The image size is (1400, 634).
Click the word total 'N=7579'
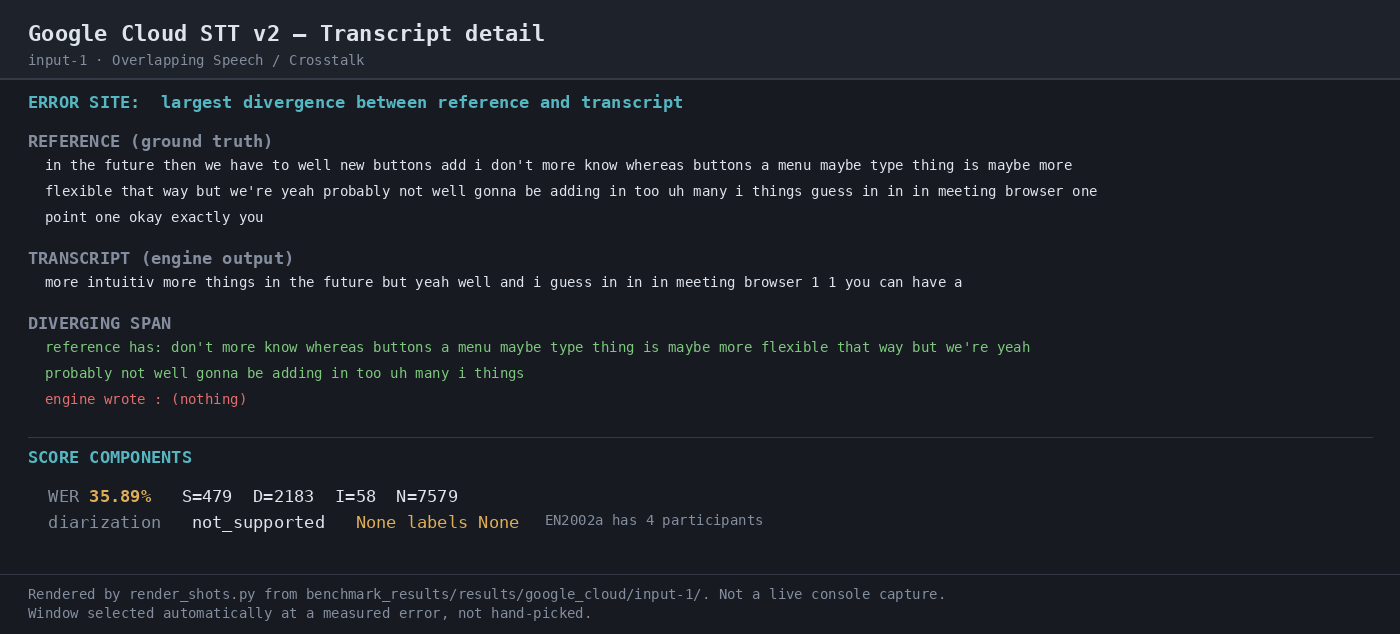[427, 497]
